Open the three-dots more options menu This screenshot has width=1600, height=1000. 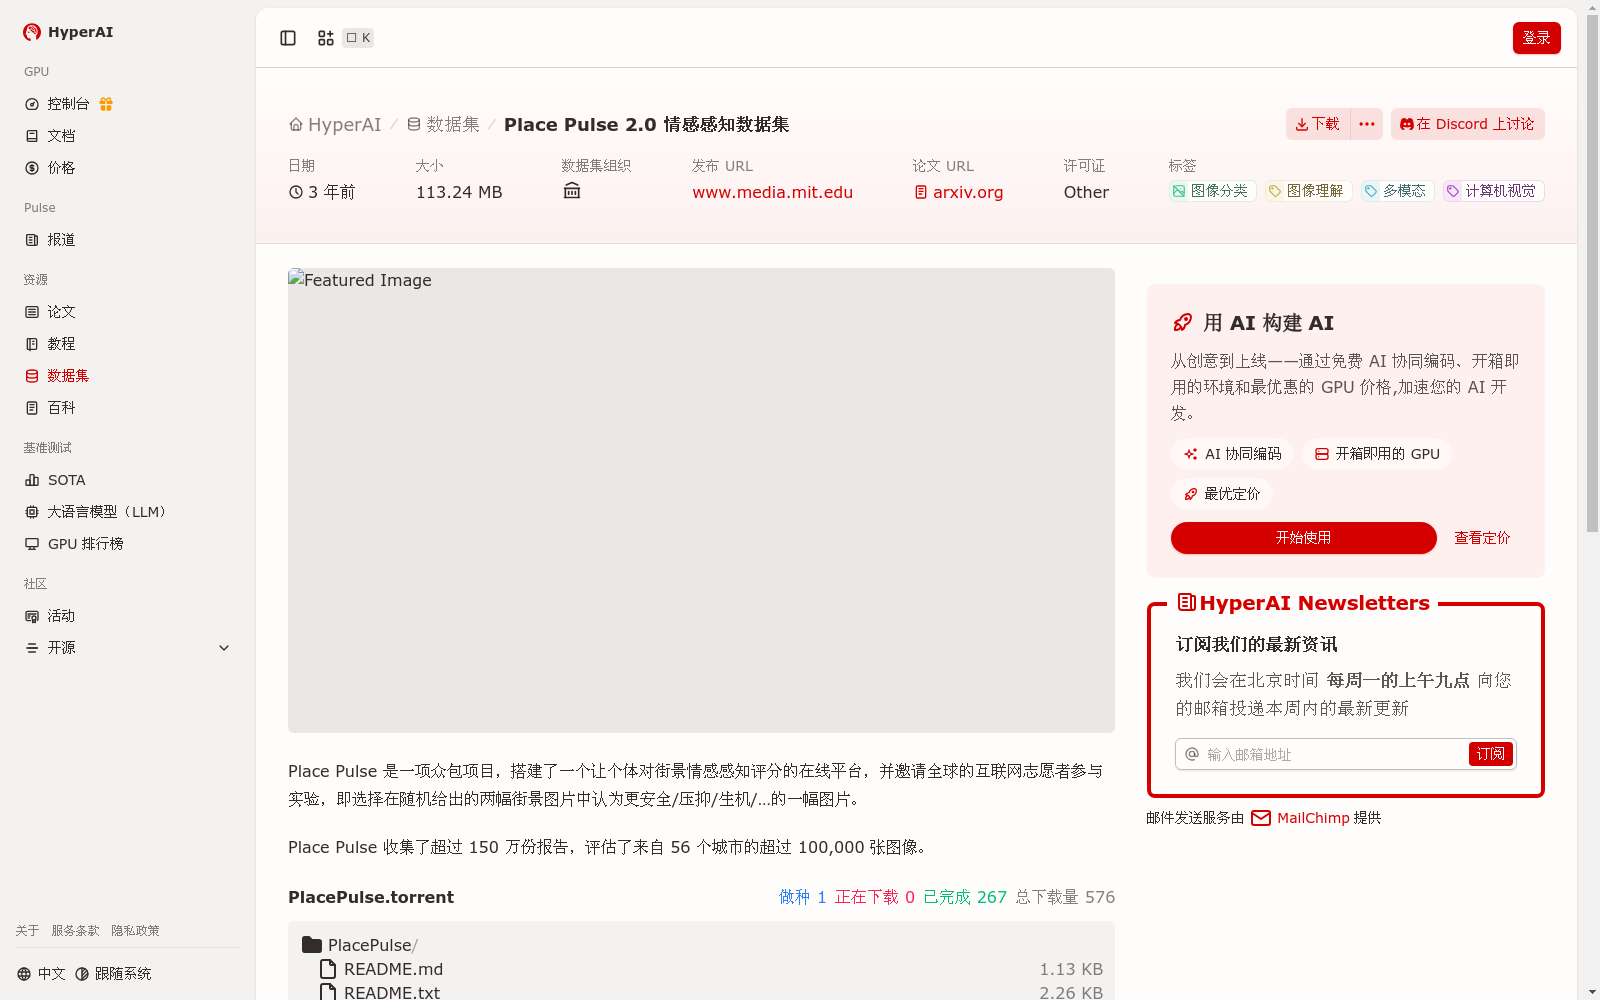(1367, 124)
